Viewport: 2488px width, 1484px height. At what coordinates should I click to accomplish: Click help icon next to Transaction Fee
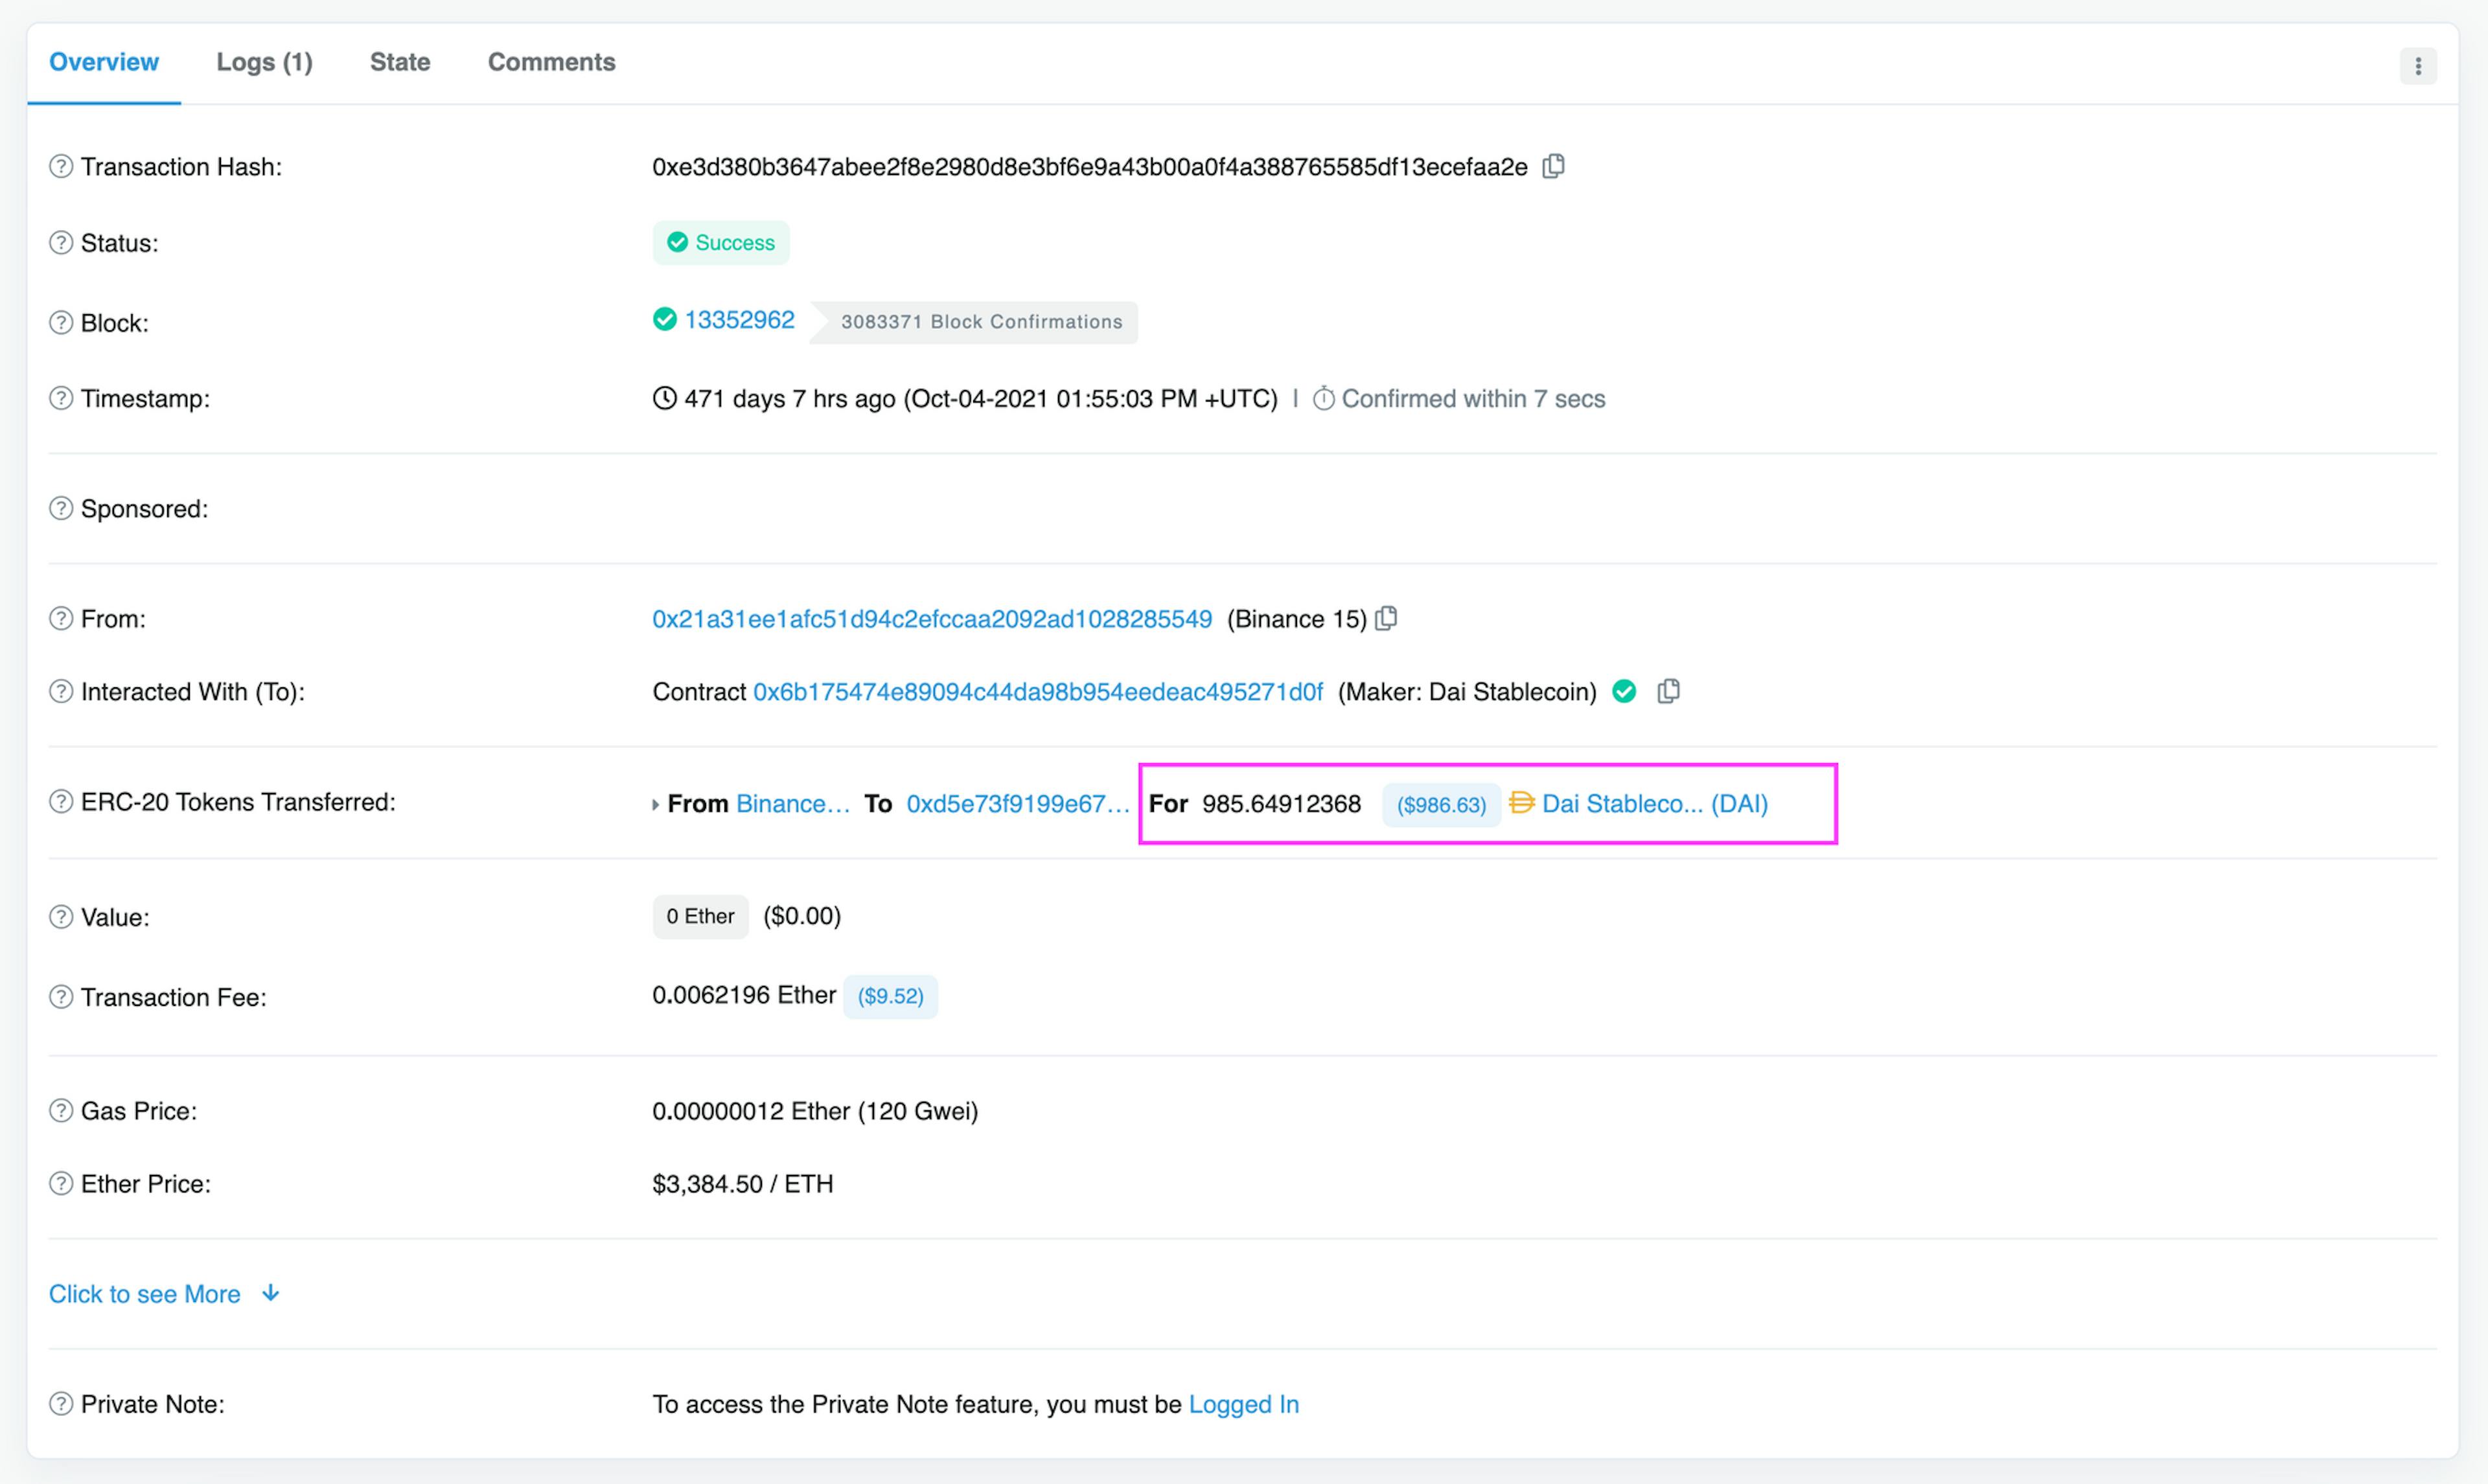(x=61, y=997)
